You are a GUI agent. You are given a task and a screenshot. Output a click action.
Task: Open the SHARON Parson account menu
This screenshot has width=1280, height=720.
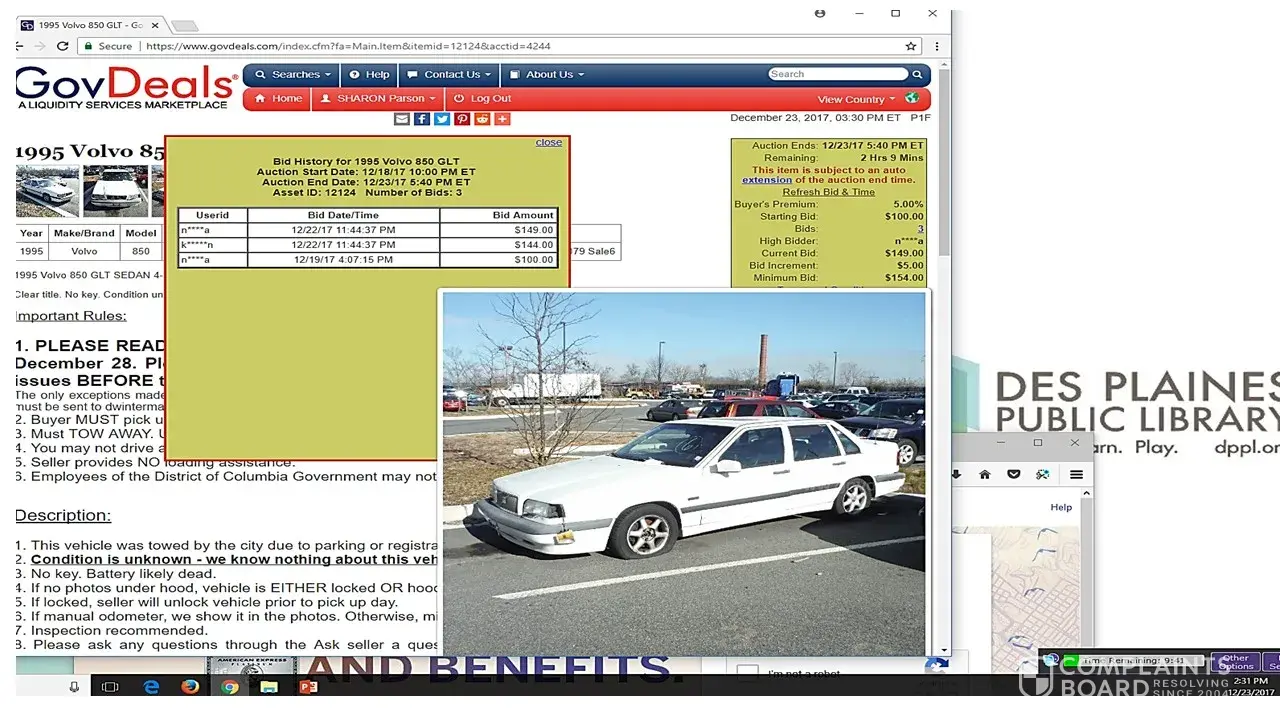[379, 98]
